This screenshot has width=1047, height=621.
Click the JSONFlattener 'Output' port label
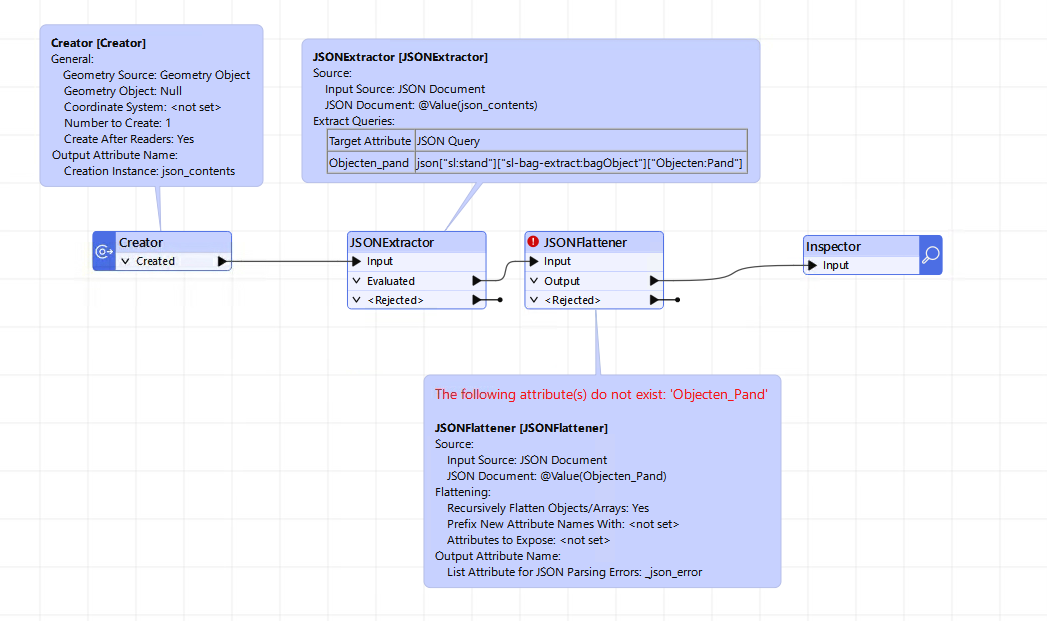pyautogui.click(x=562, y=281)
